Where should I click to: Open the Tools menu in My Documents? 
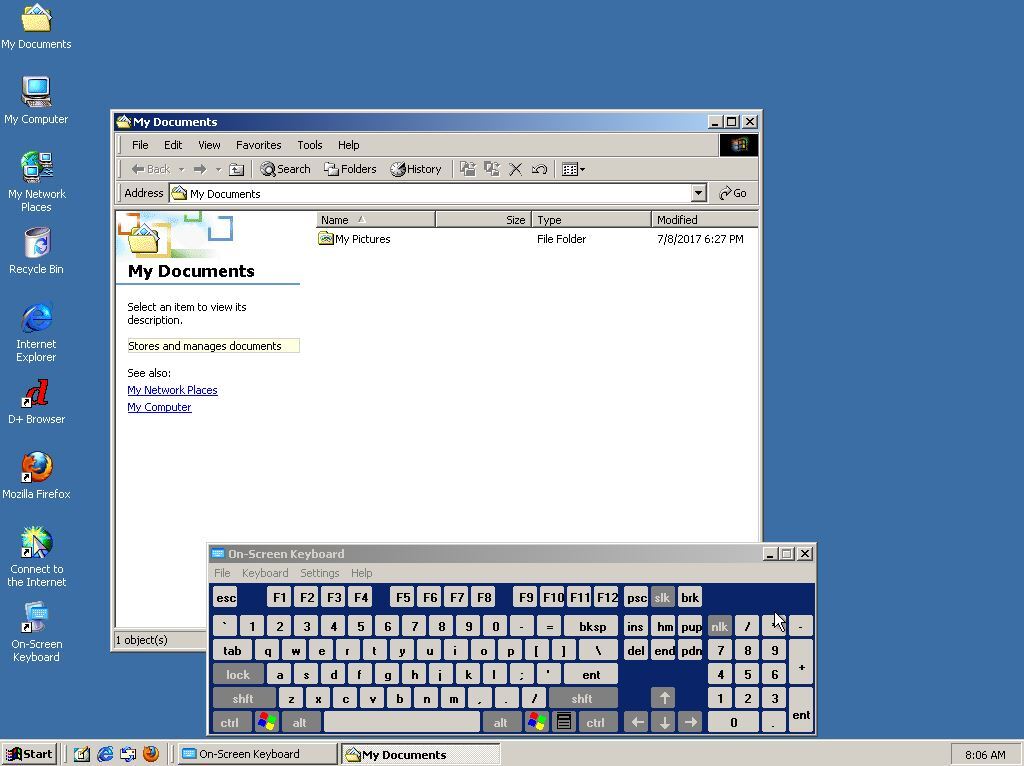coord(309,145)
